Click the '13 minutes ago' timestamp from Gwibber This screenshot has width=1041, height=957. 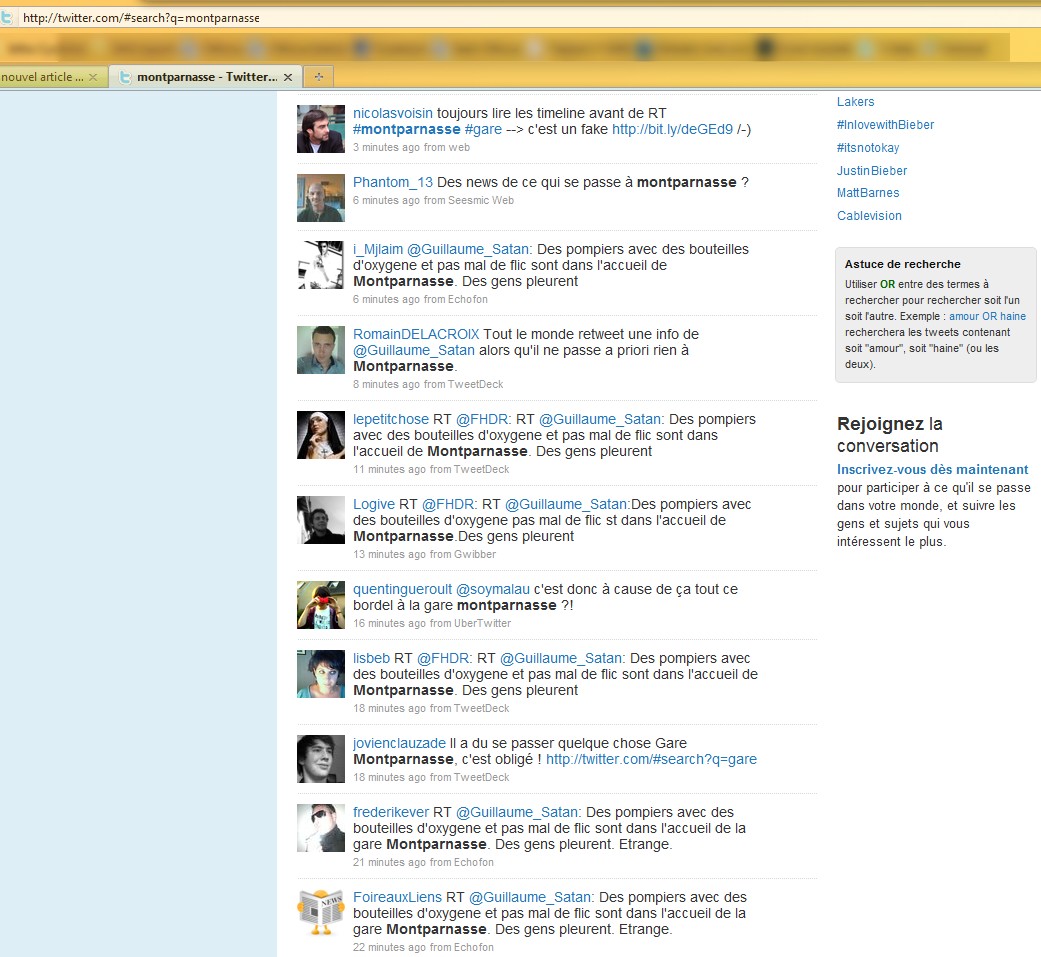point(389,555)
